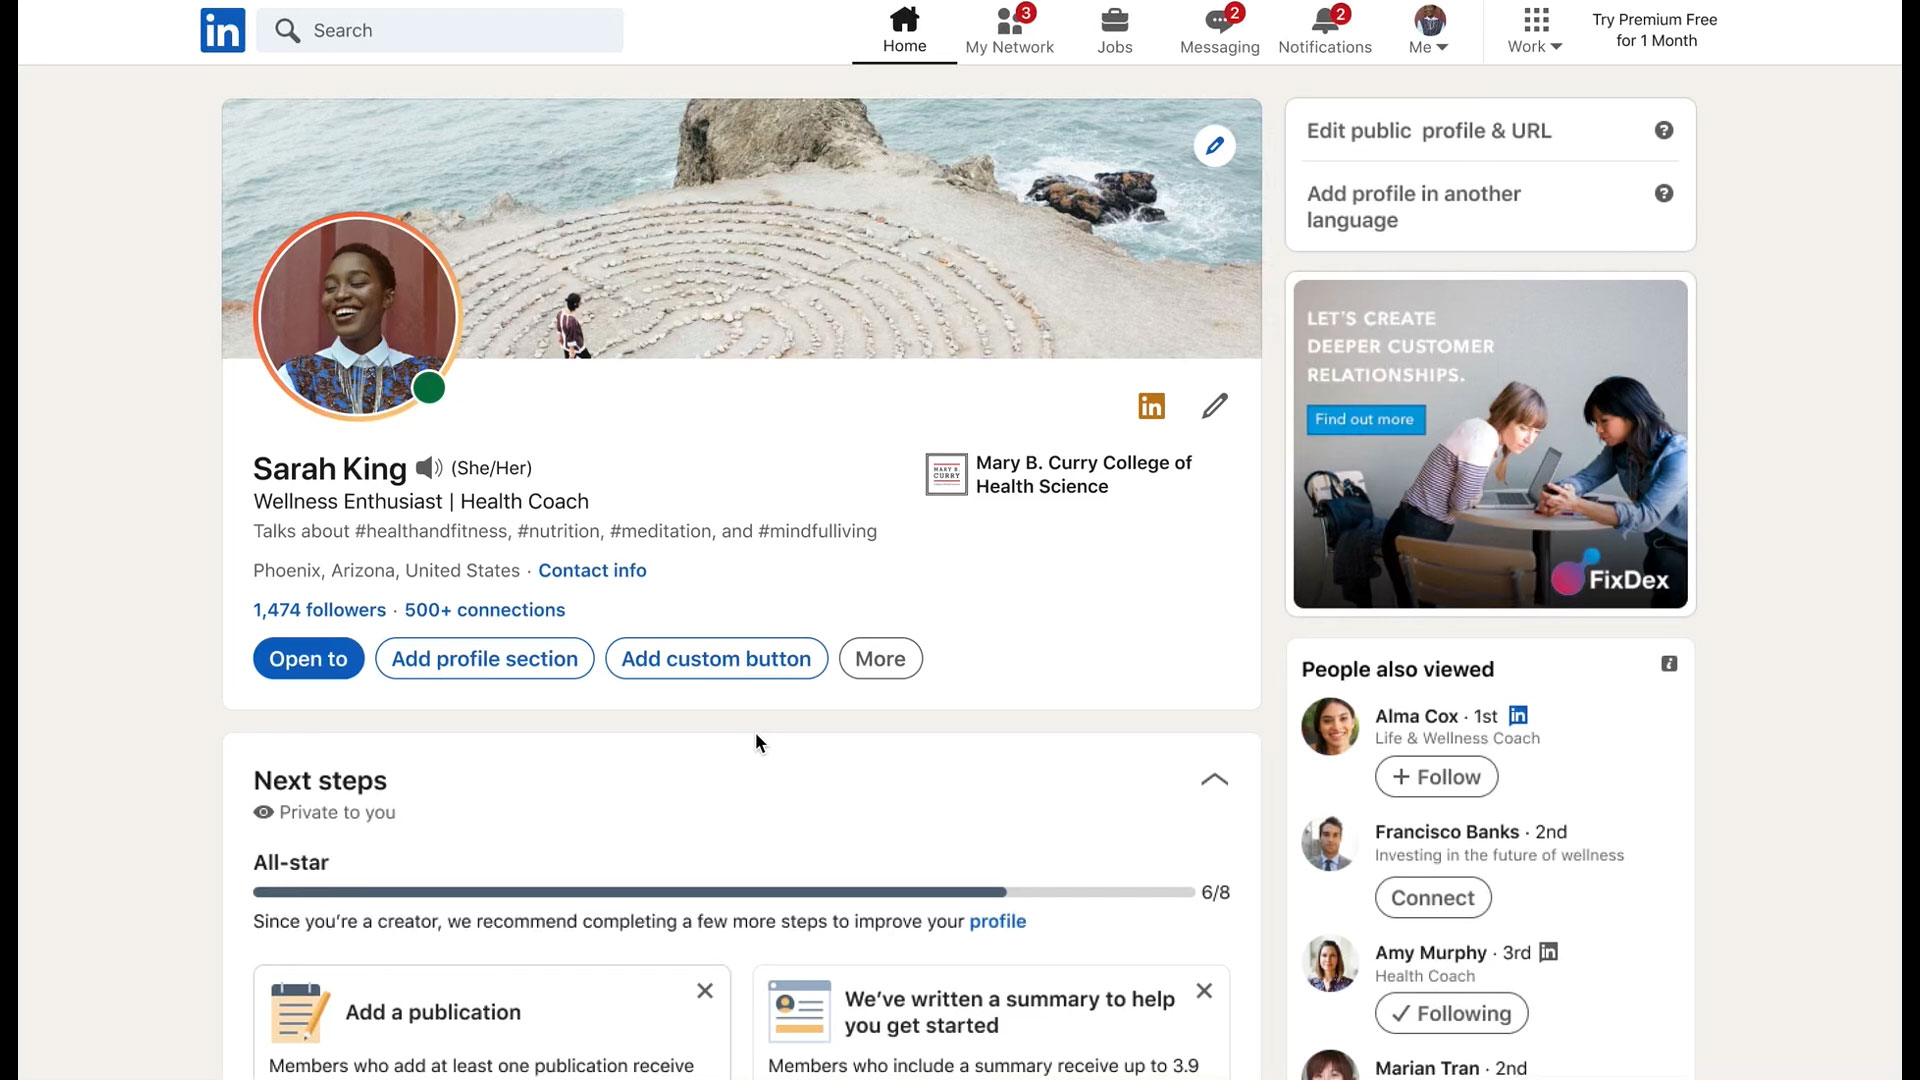Screen dimensions: 1920x1080
Task: Follow Alma Cox
Action: click(x=1436, y=777)
